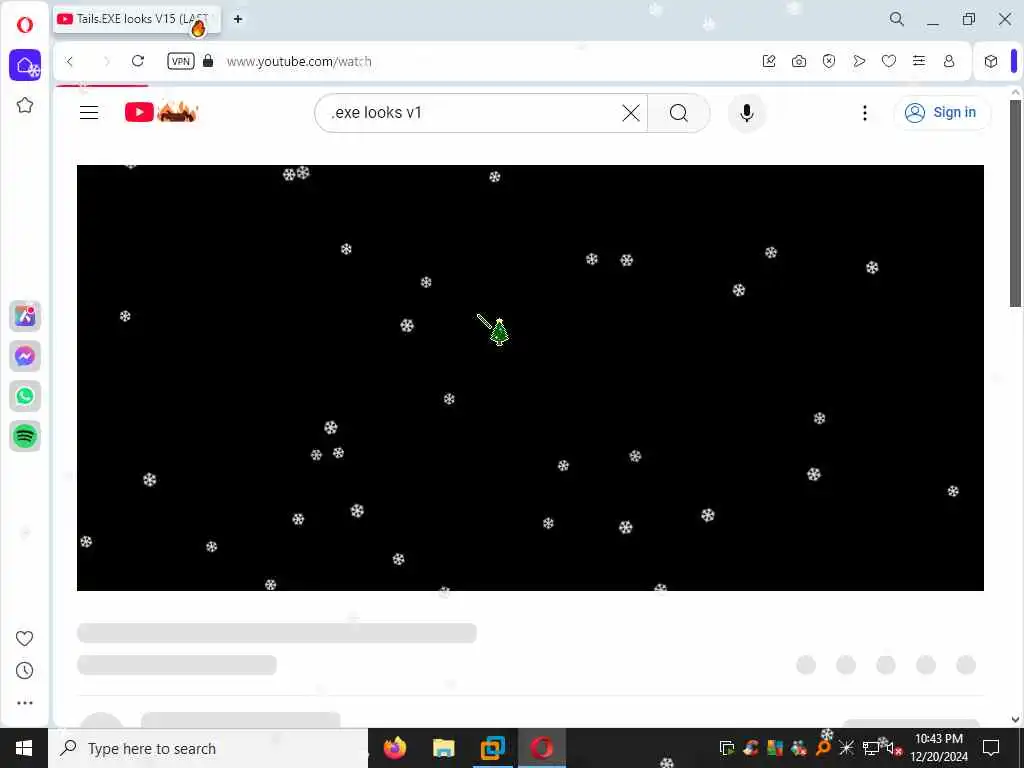This screenshot has height=768, width=1024.
Task: Open Pinboards heart icon in the sidebar
Action: pos(24,638)
